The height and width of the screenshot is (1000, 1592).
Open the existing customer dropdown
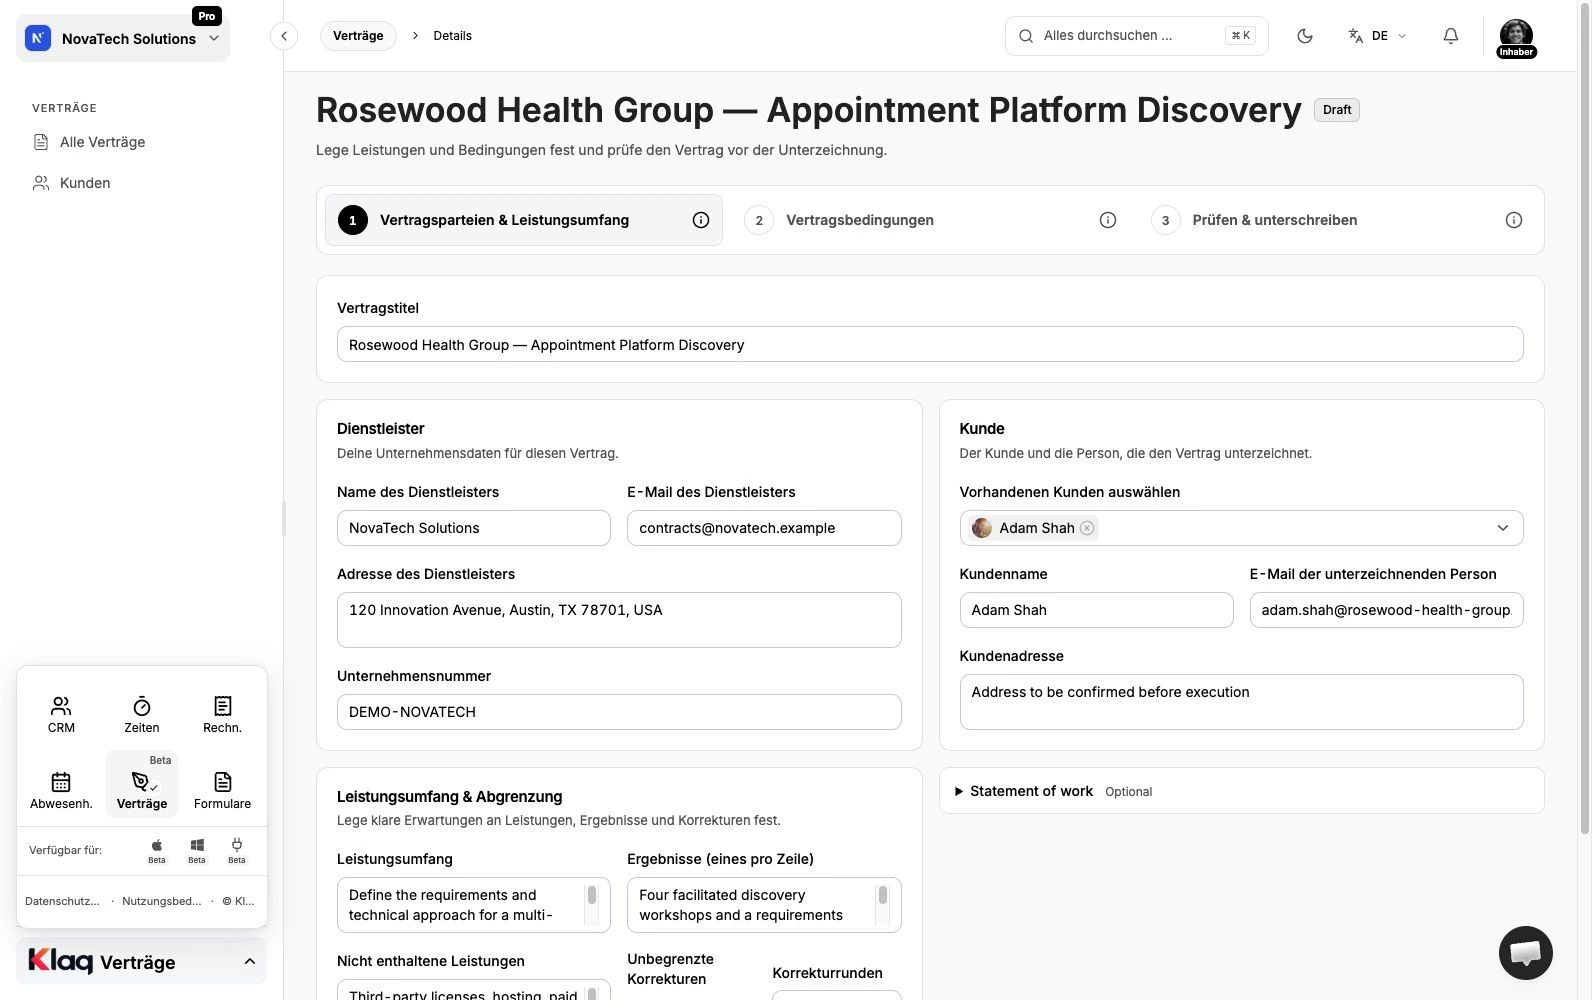coord(1502,528)
